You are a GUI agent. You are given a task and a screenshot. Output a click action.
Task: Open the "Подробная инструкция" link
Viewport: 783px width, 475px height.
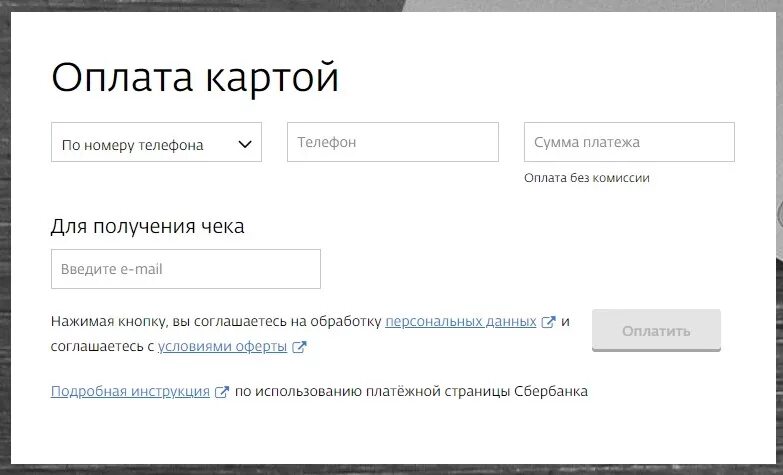(130, 391)
